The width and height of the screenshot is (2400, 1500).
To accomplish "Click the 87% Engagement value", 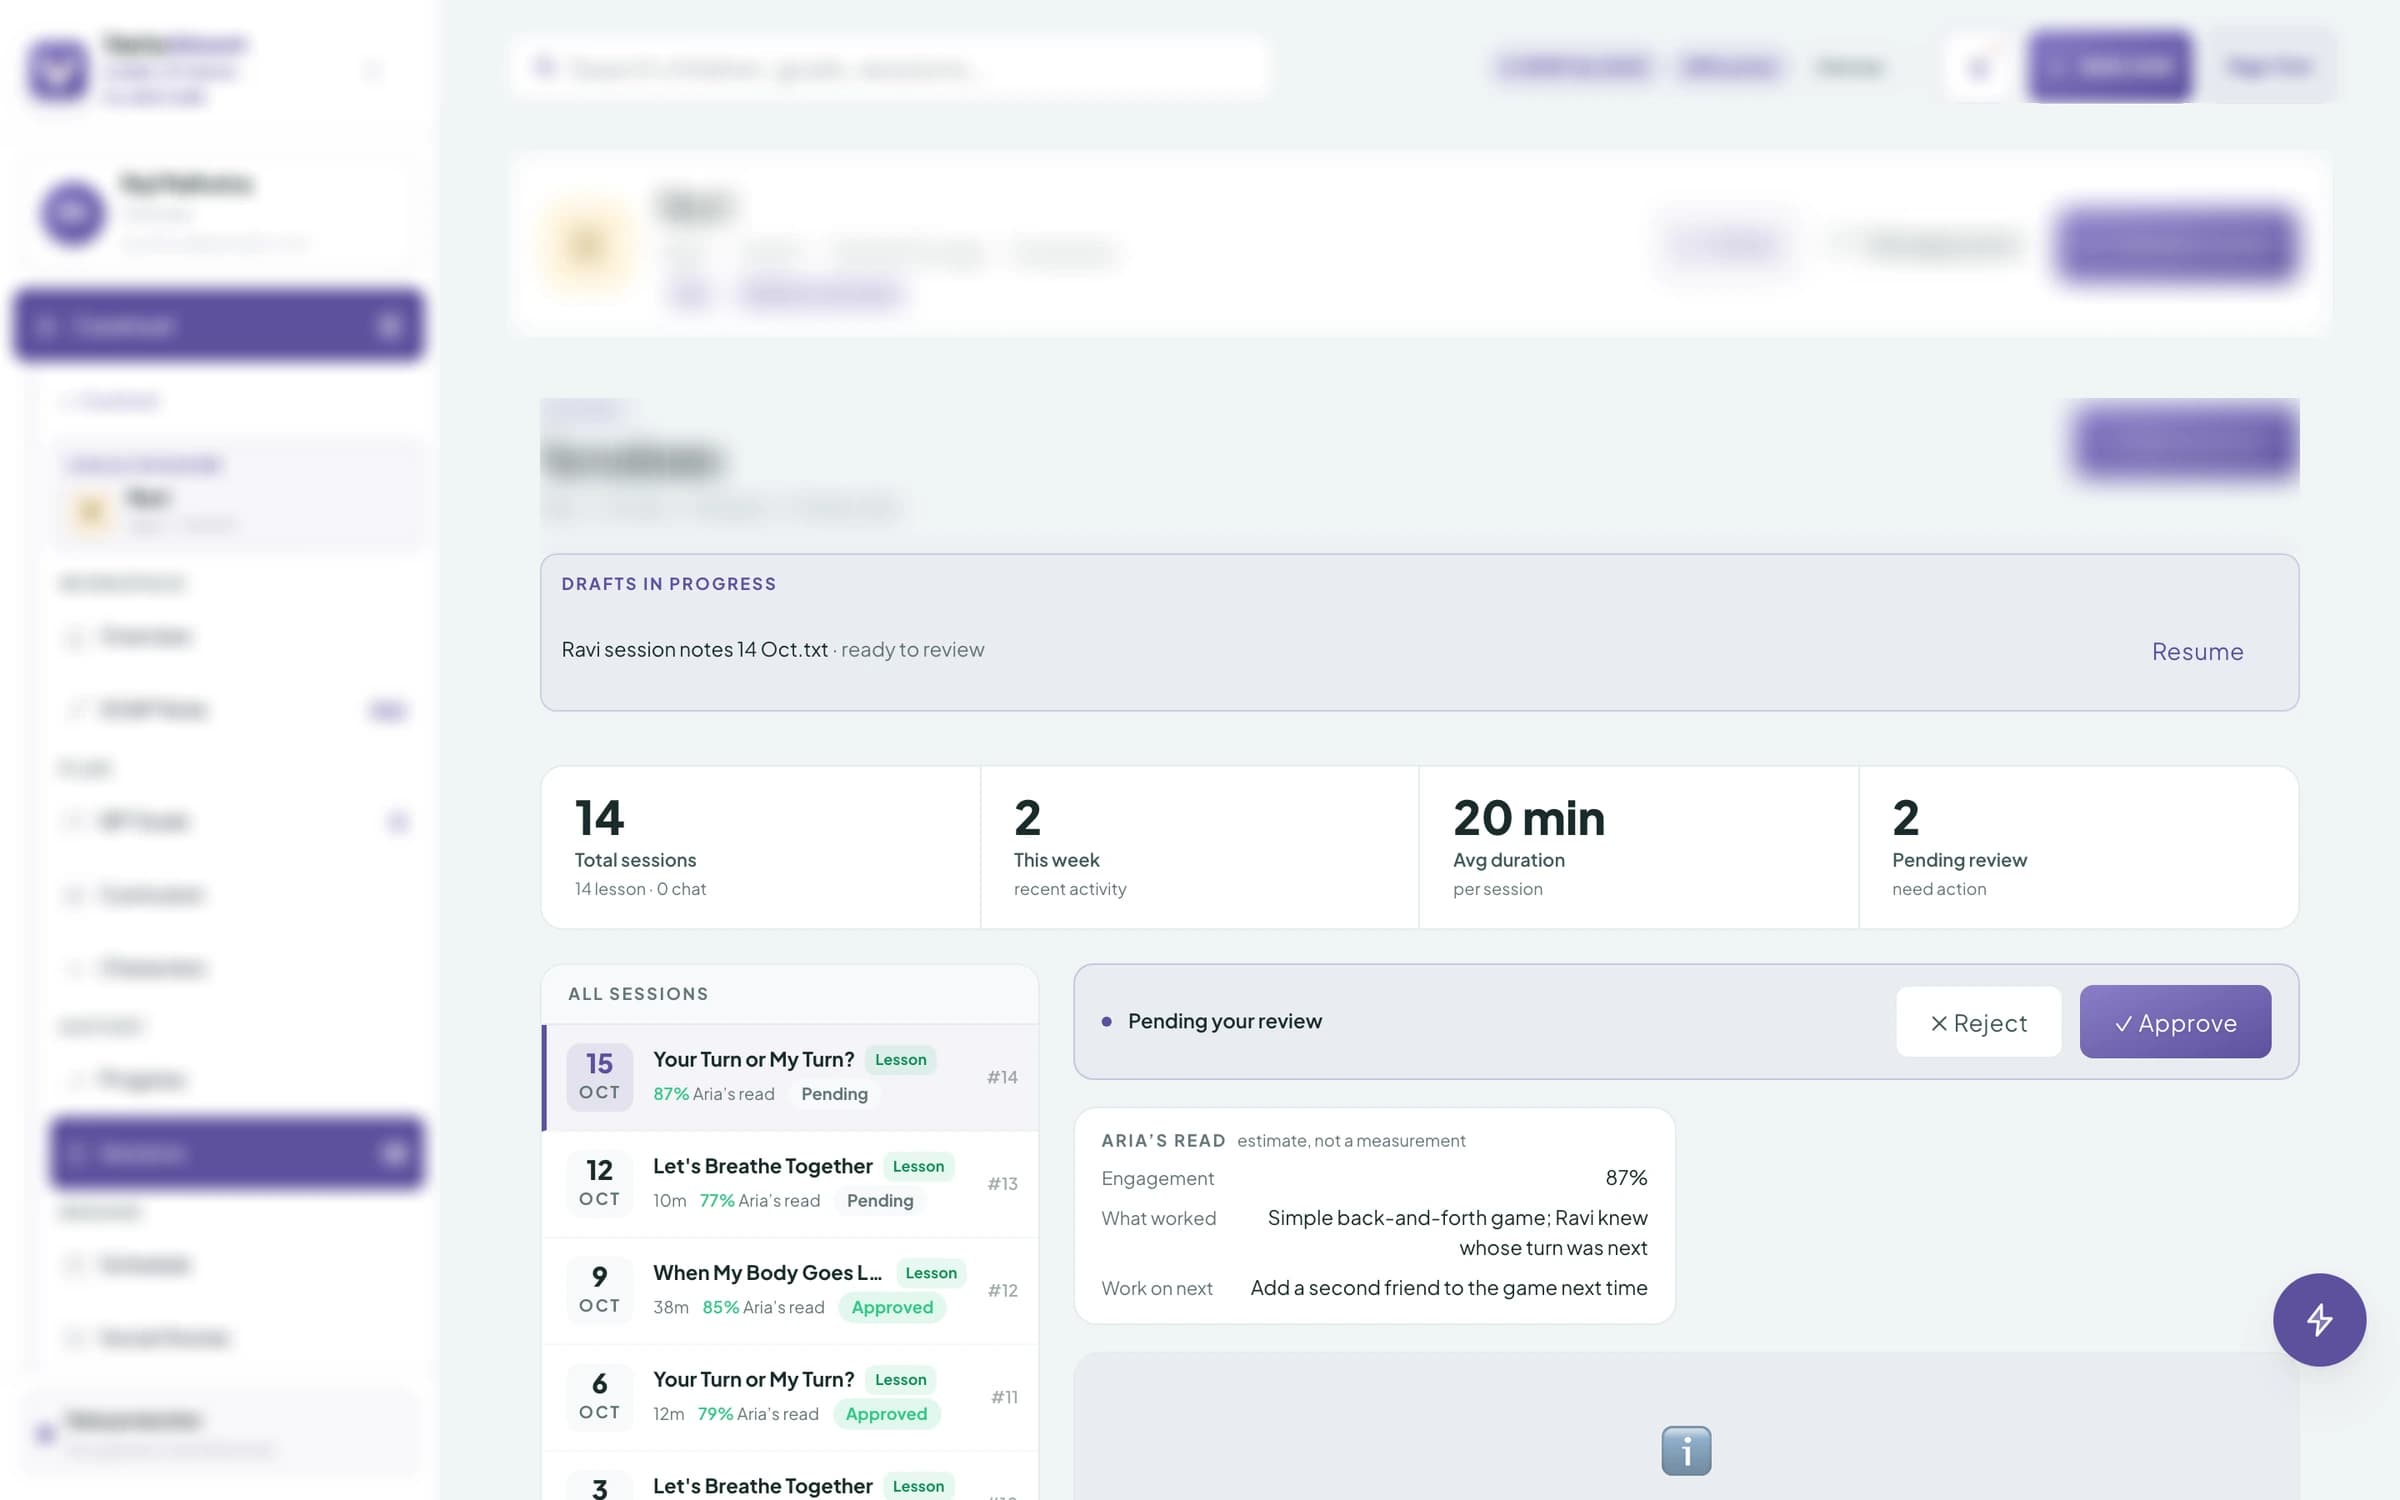I will (1626, 1178).
